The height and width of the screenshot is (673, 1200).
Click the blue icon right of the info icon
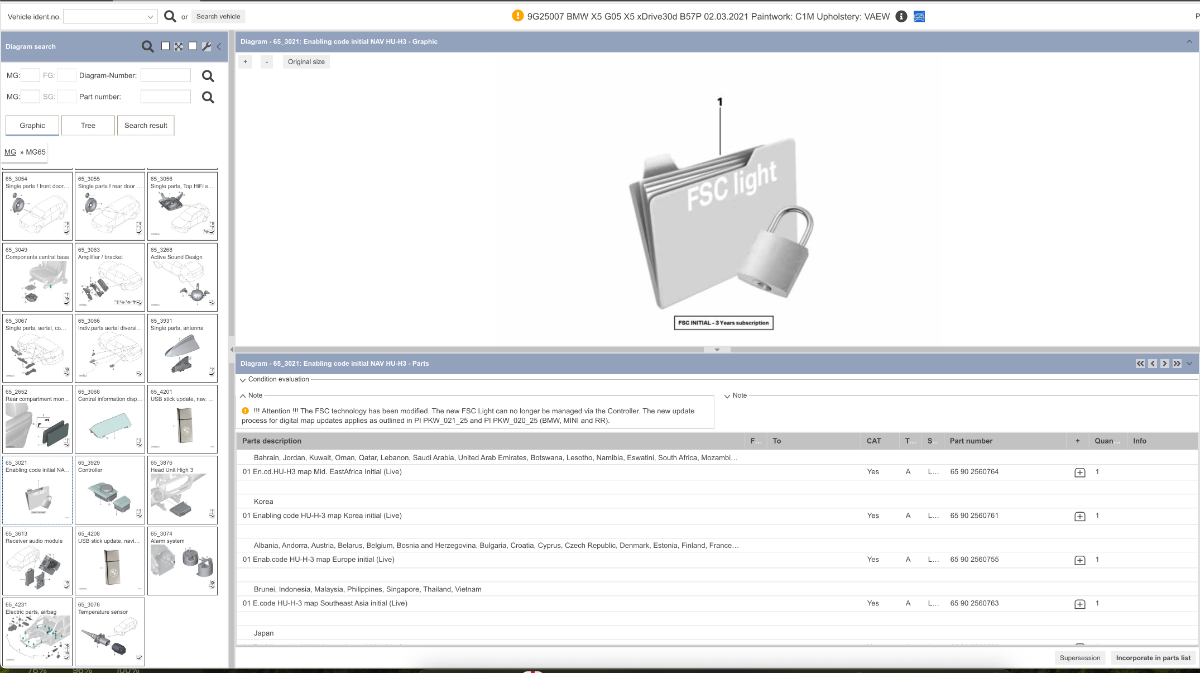click(x=919, y=17)
